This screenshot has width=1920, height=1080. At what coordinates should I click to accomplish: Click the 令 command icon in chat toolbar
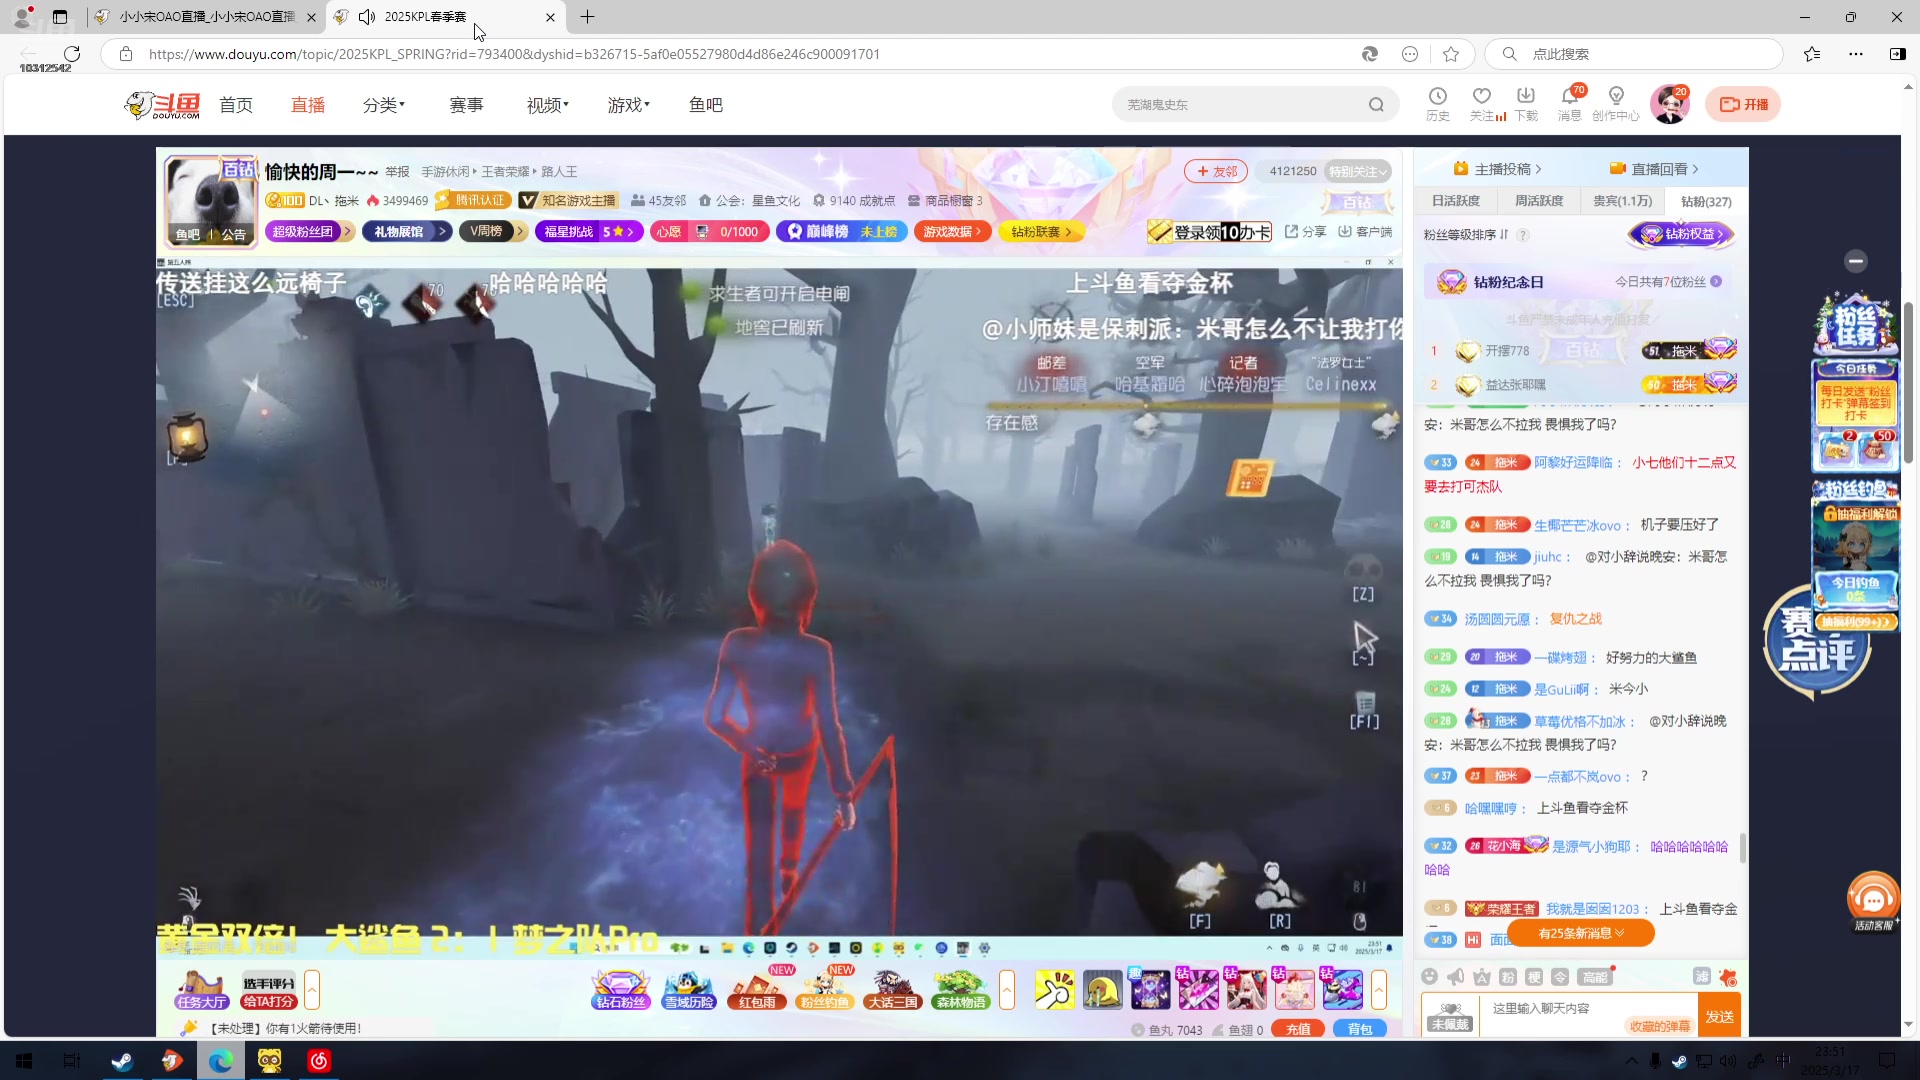coord(1560,977)
